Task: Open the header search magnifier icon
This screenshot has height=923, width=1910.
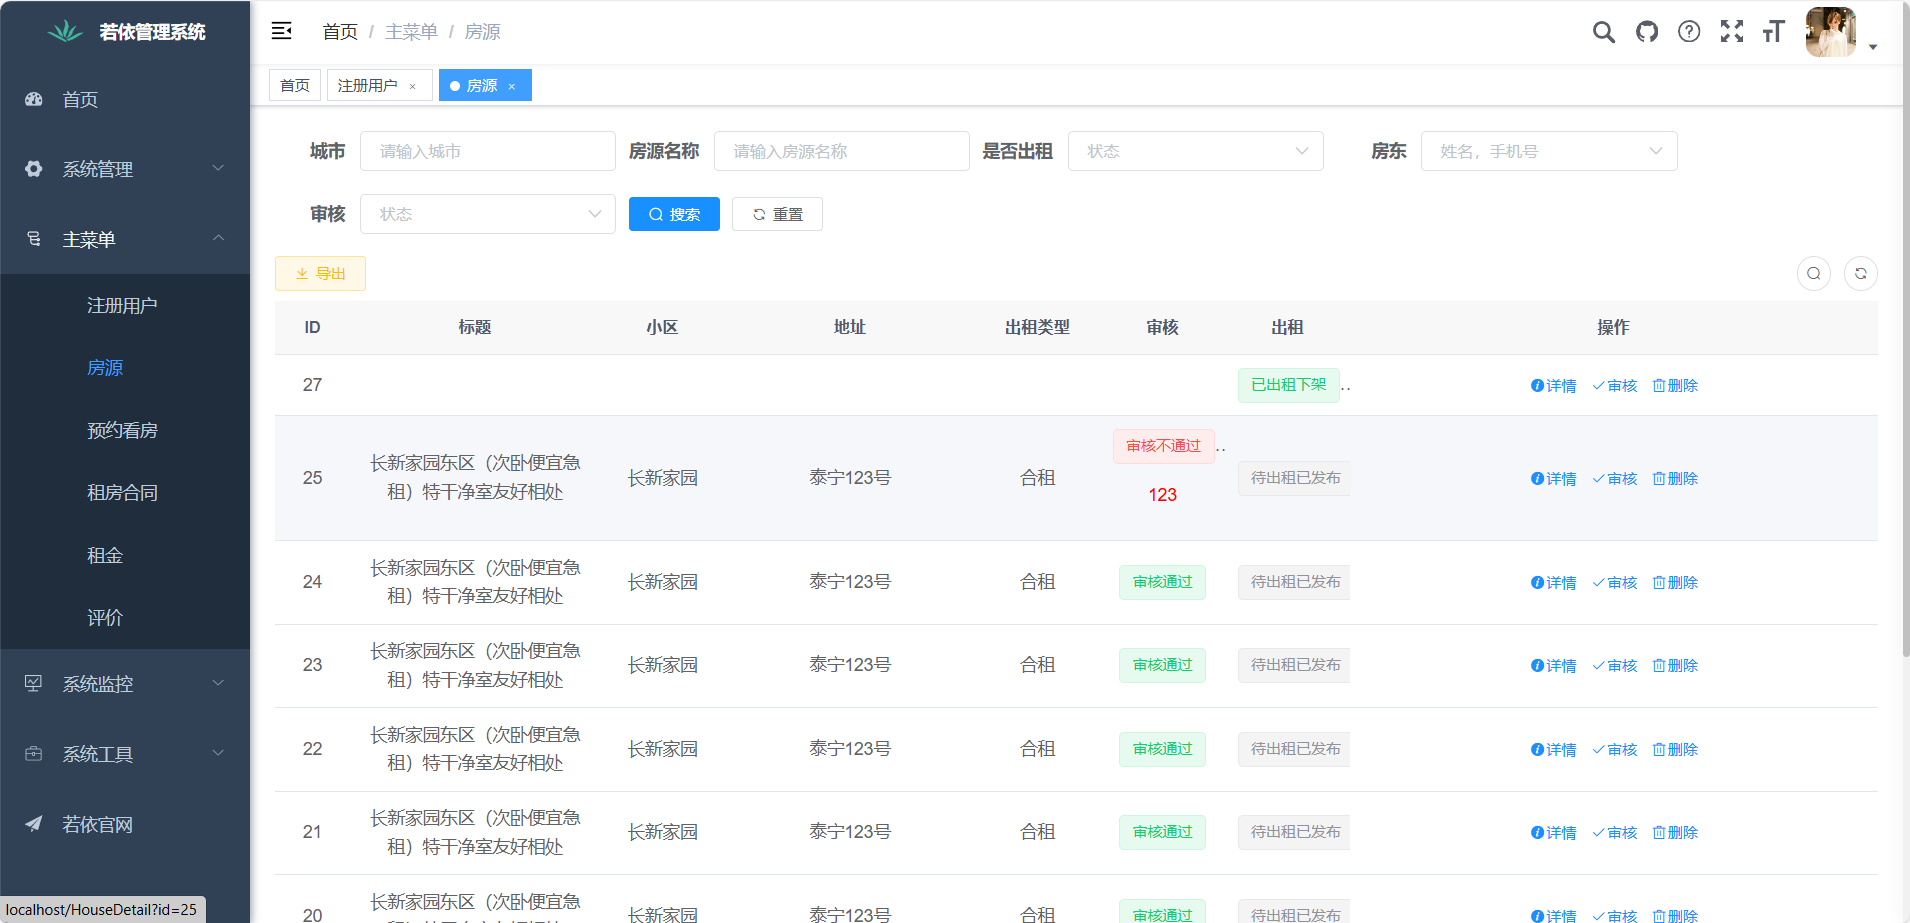Action: click(1604, 32)
